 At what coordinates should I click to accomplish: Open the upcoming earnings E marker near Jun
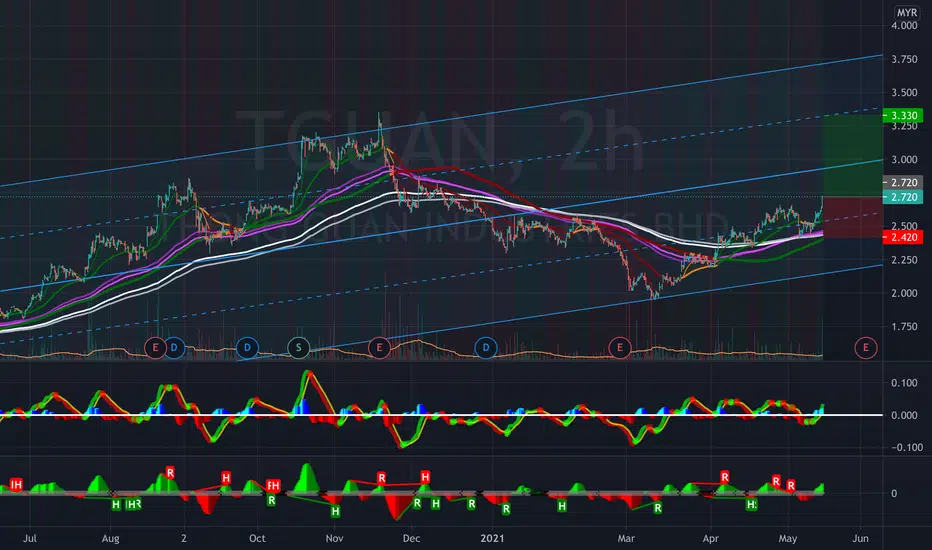pyautogui.click(x=865, y=347)
